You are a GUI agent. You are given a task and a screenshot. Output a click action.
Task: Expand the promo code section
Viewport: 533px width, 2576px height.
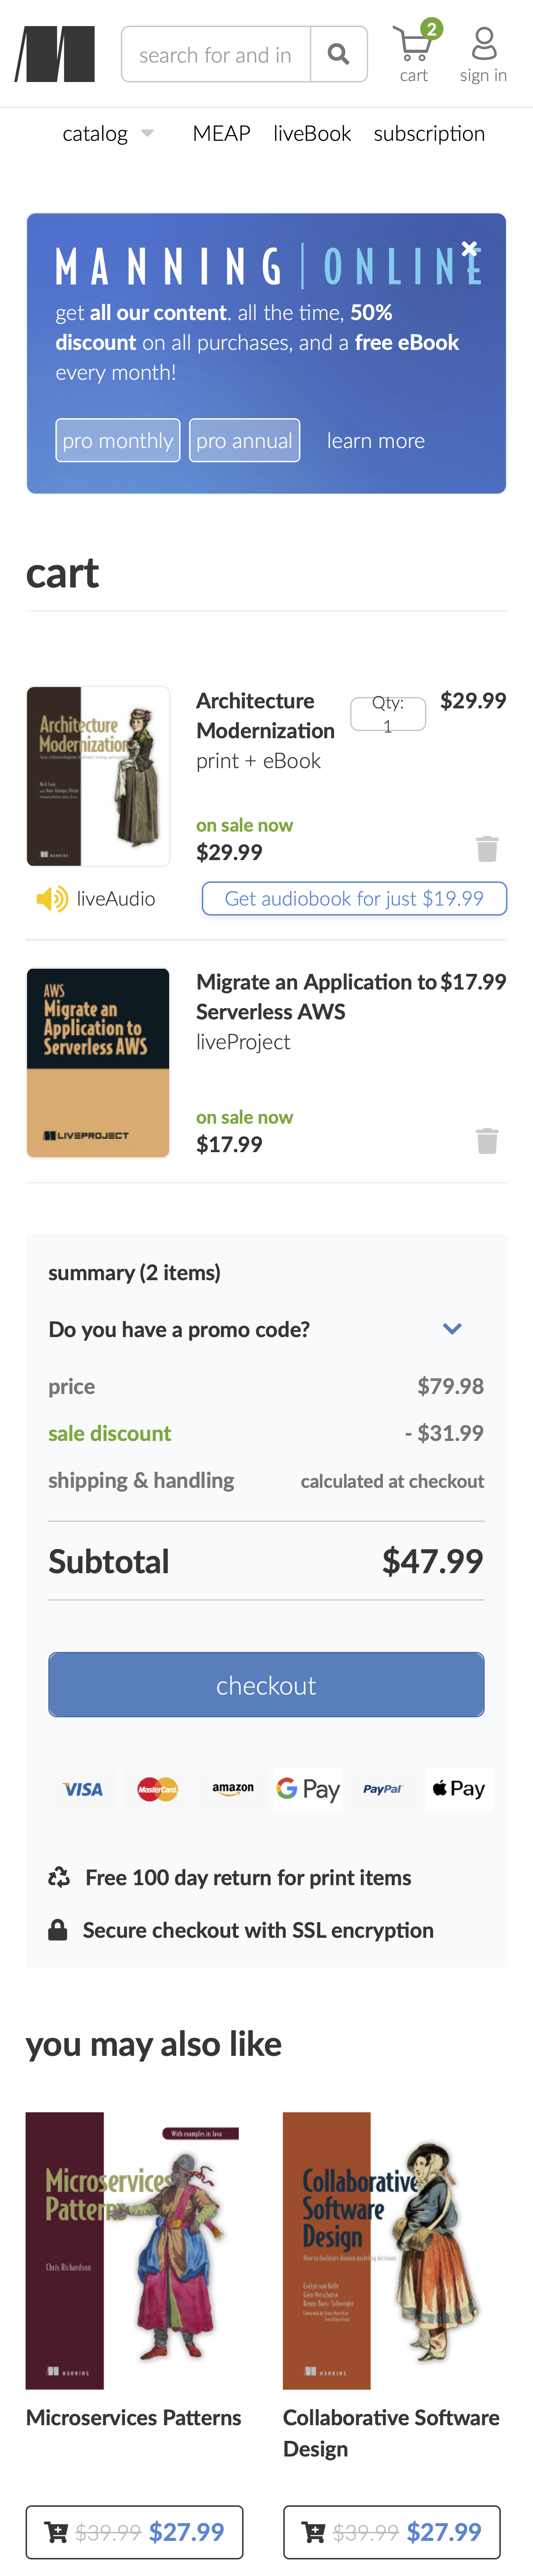tap(452, 1329)
